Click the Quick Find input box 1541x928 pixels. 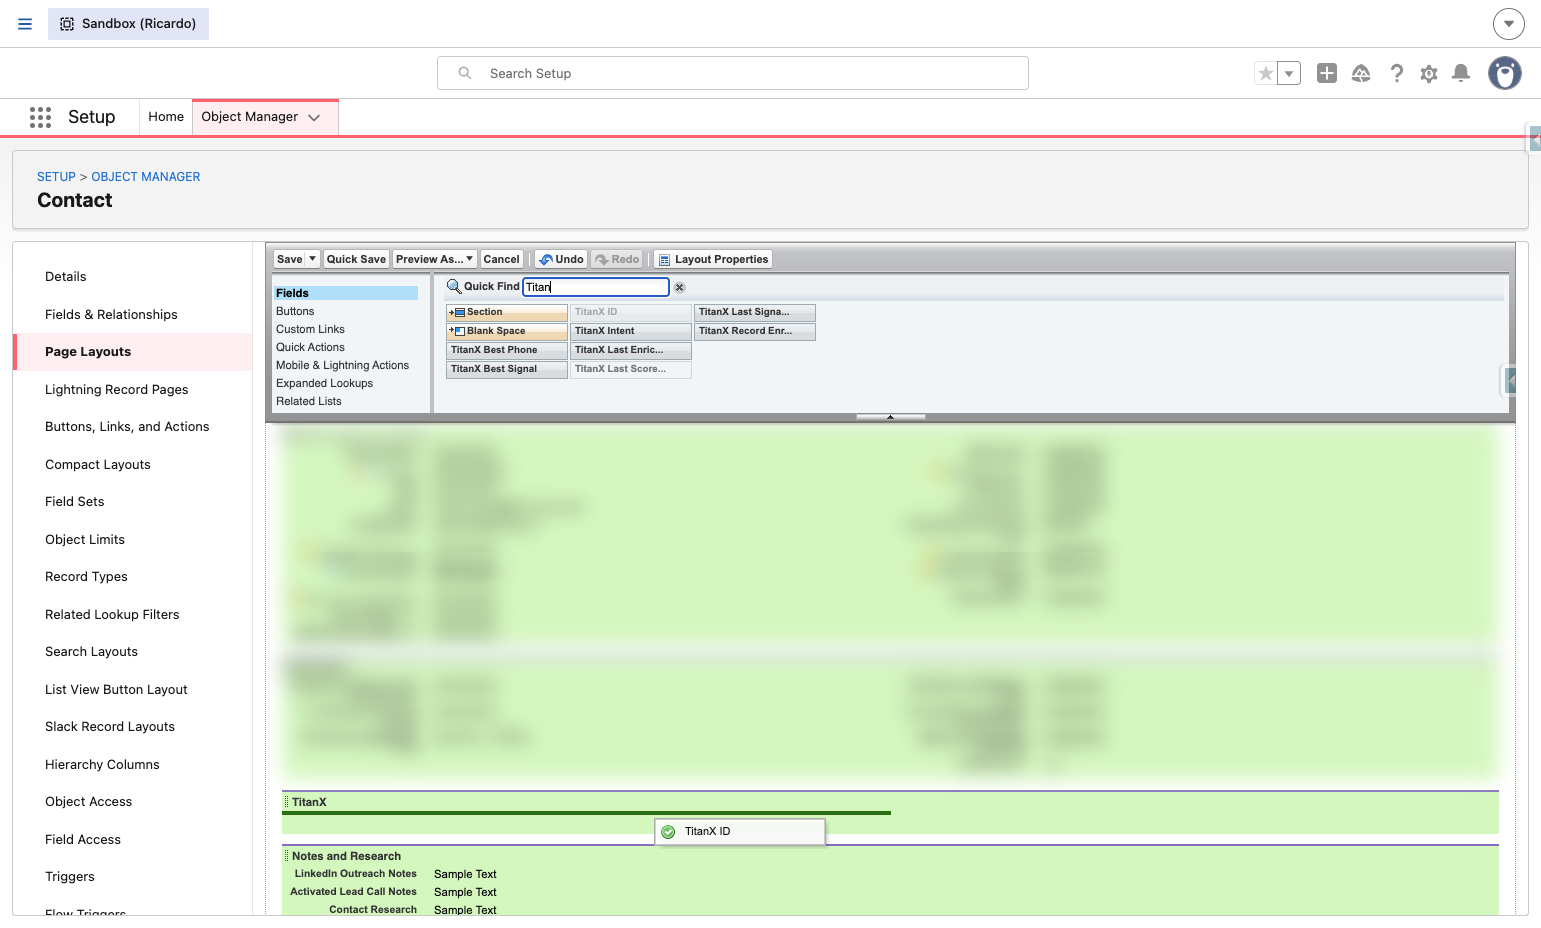click(596, 287)
